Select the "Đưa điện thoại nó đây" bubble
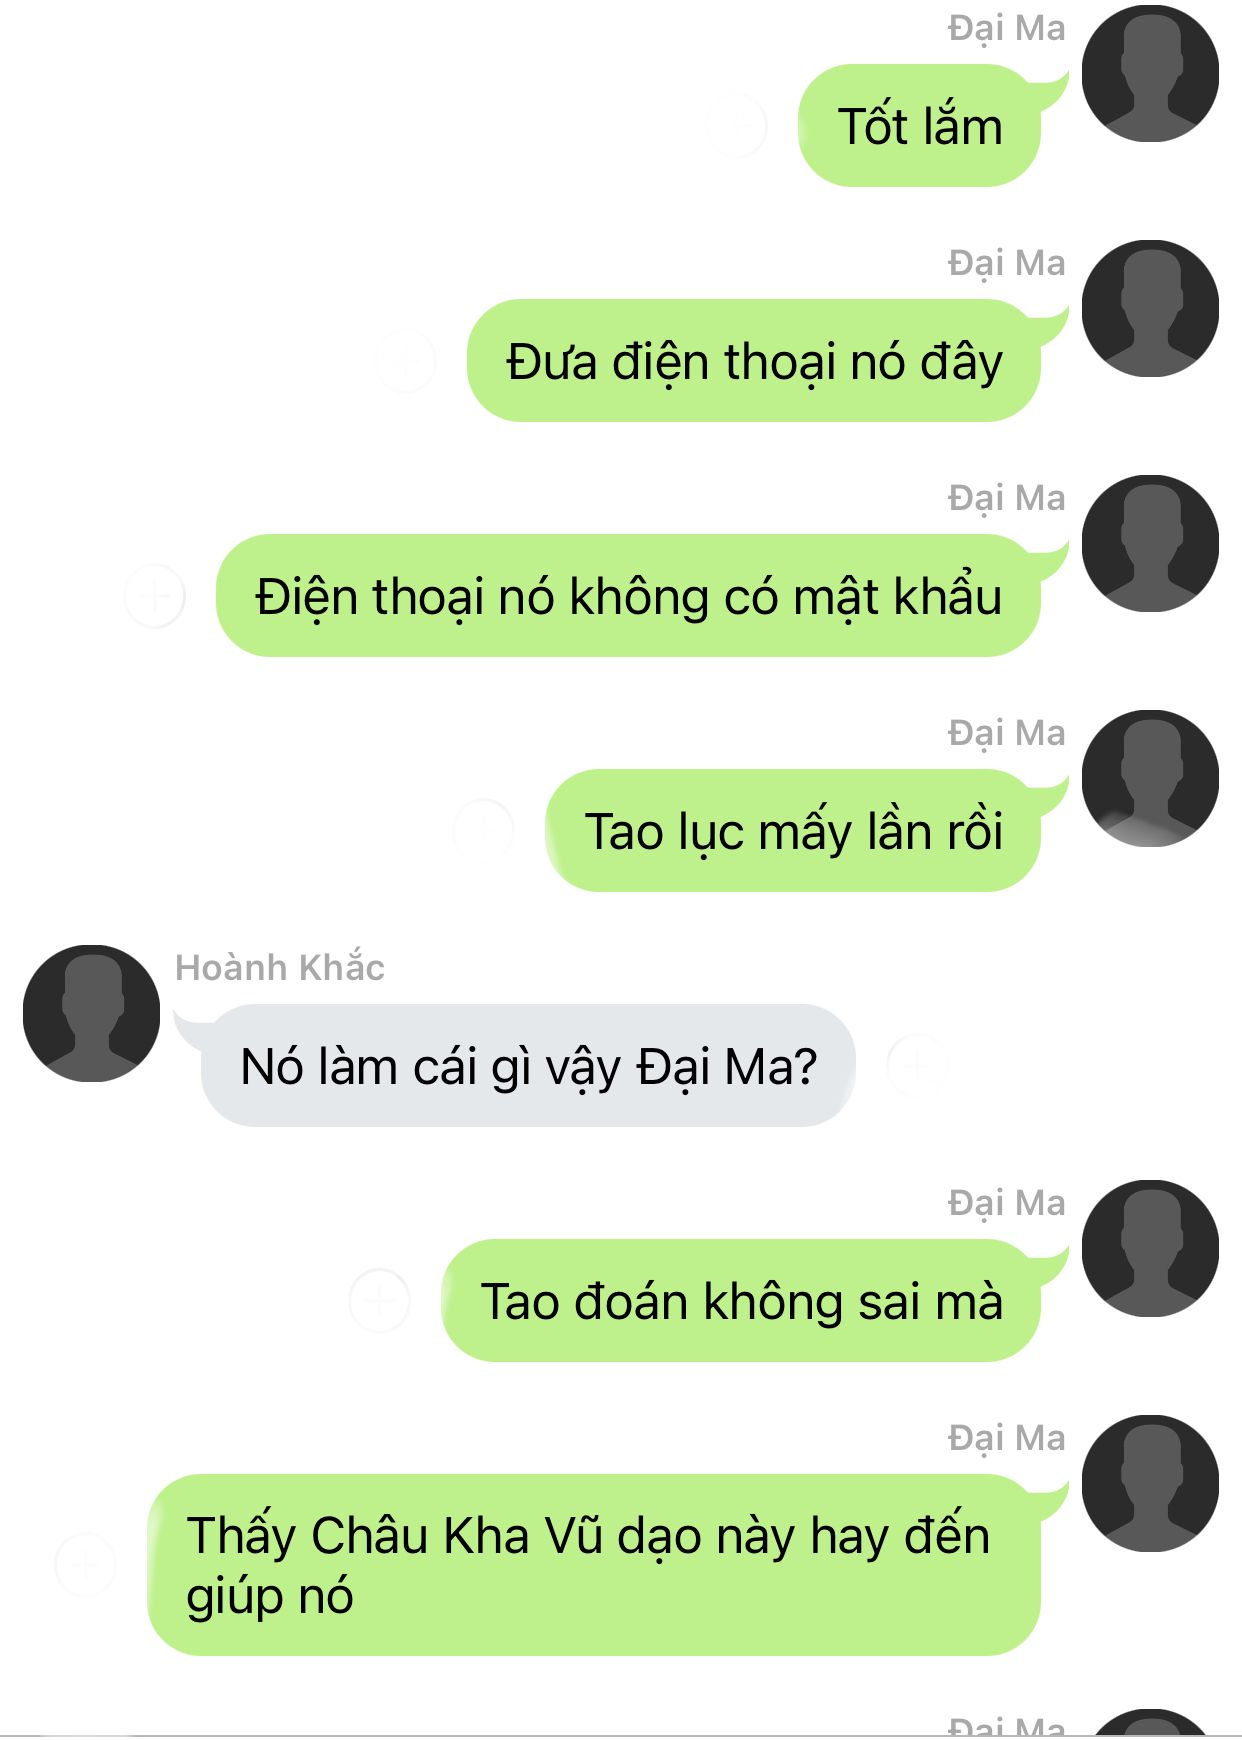Image resolution: width=1242 pixels, height=1740 pixels. (754, 361)
